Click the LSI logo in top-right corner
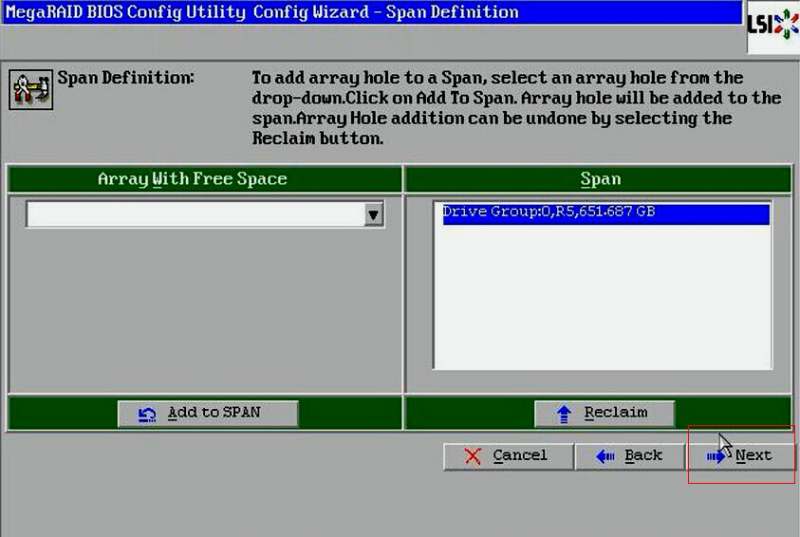 point(773,22)
